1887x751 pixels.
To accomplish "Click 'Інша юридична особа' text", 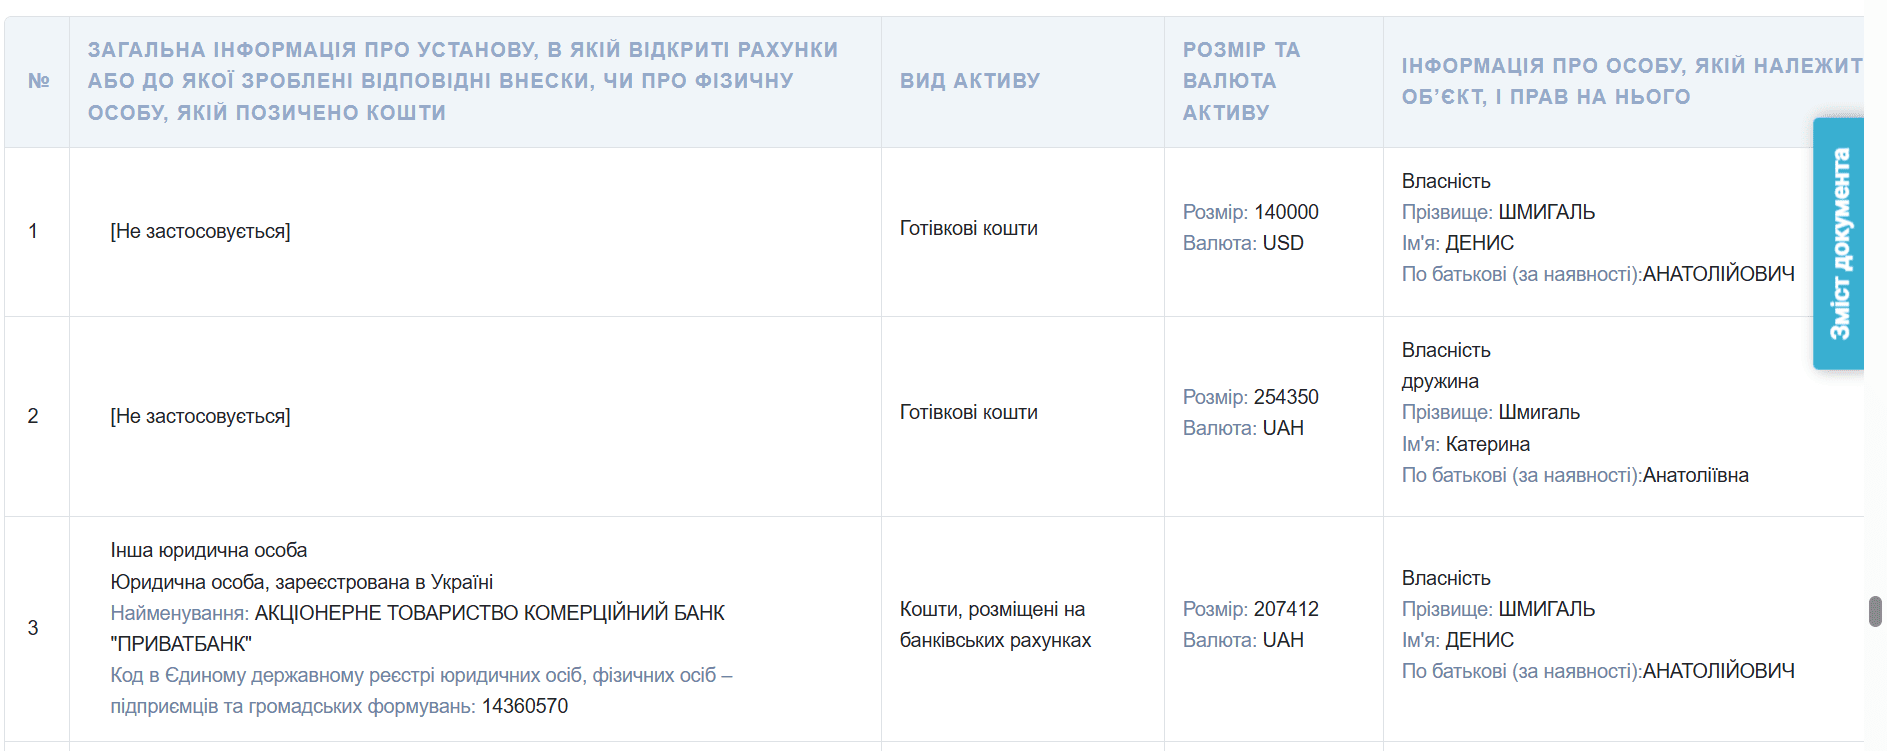I will pos(209,550).
